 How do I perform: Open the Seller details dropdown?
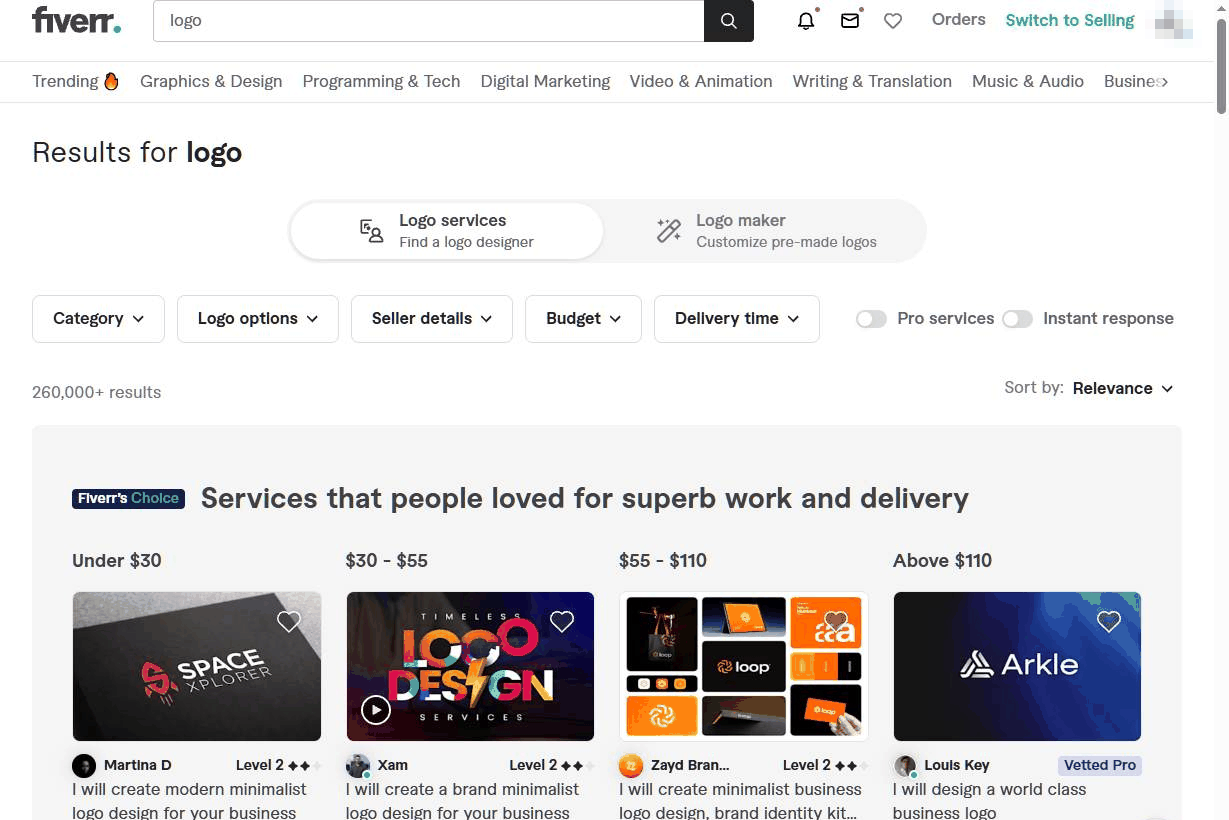(432, 319)
